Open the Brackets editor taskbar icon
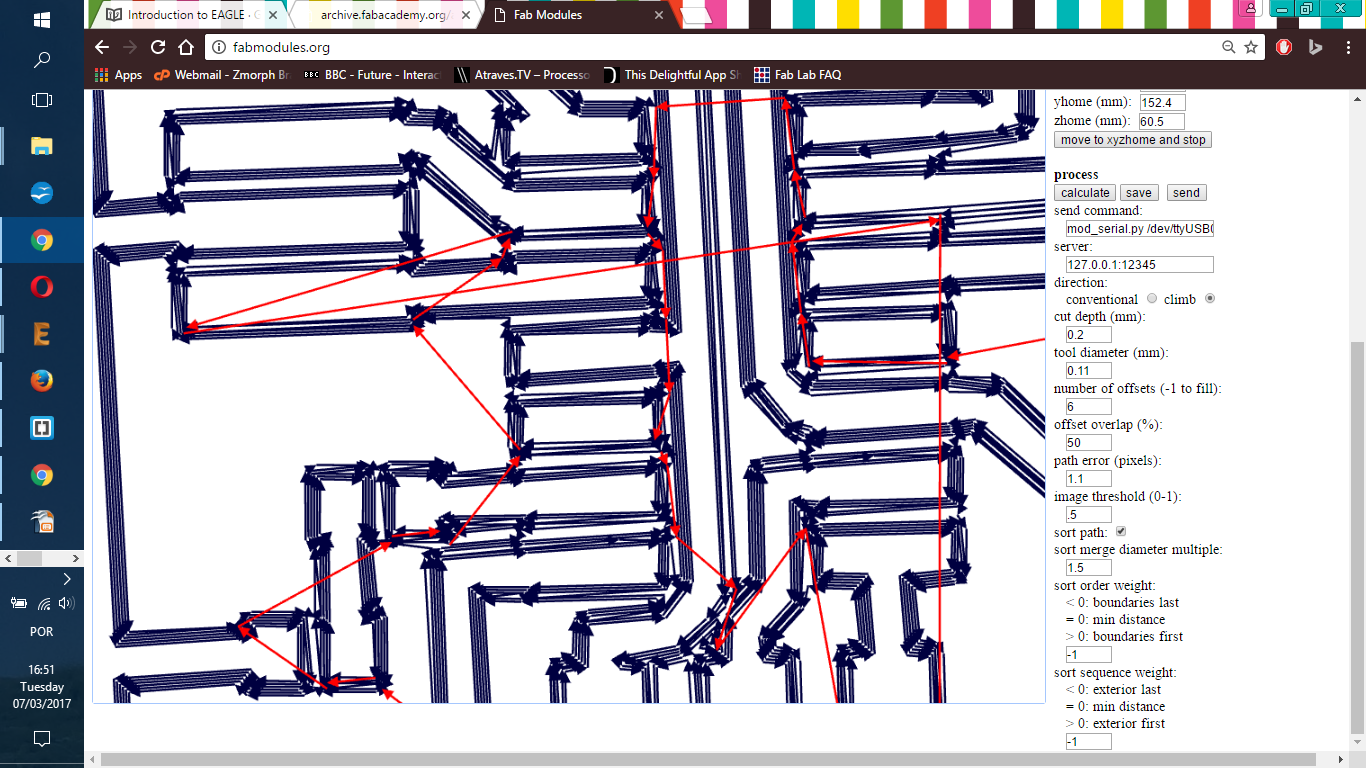 pos(42,428)
